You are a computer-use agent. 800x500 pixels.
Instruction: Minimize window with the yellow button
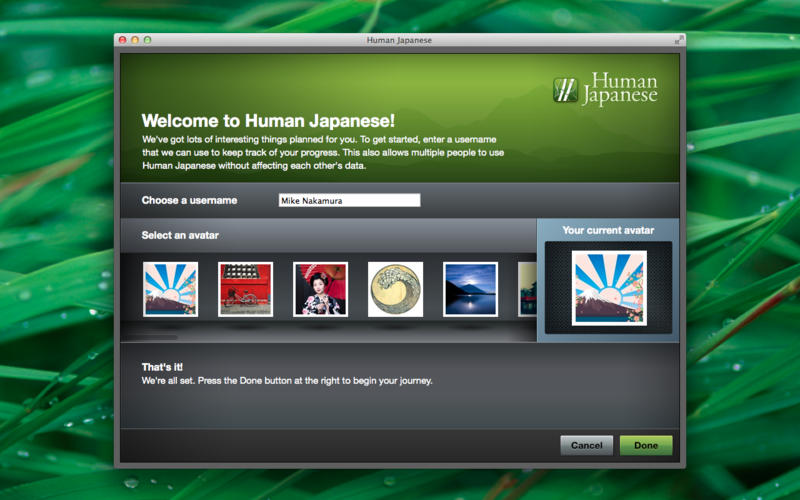click(135, 40)
